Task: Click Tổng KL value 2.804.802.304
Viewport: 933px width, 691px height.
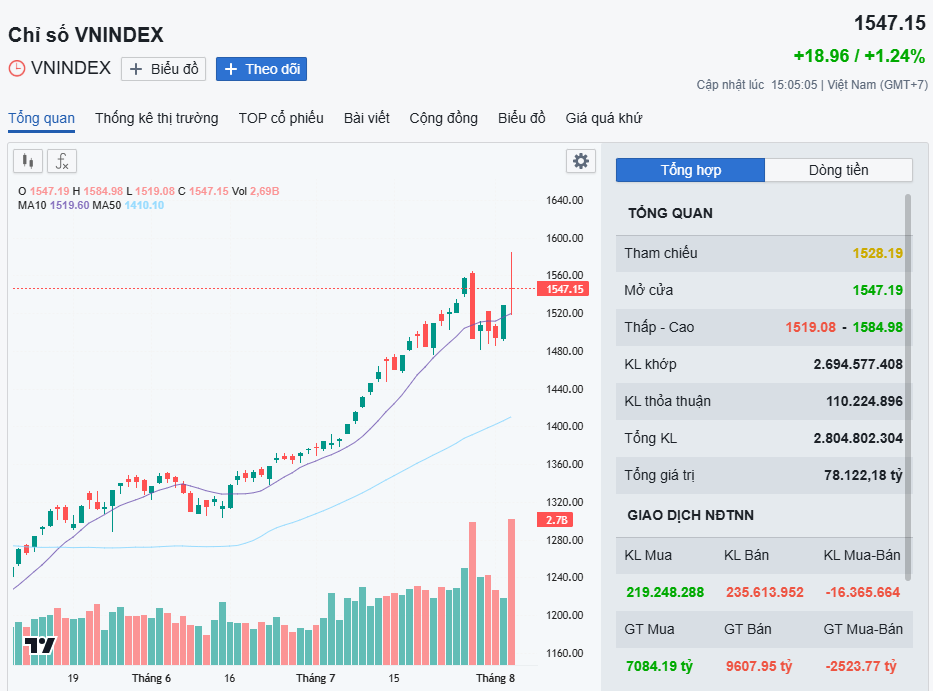Action: 858,438
